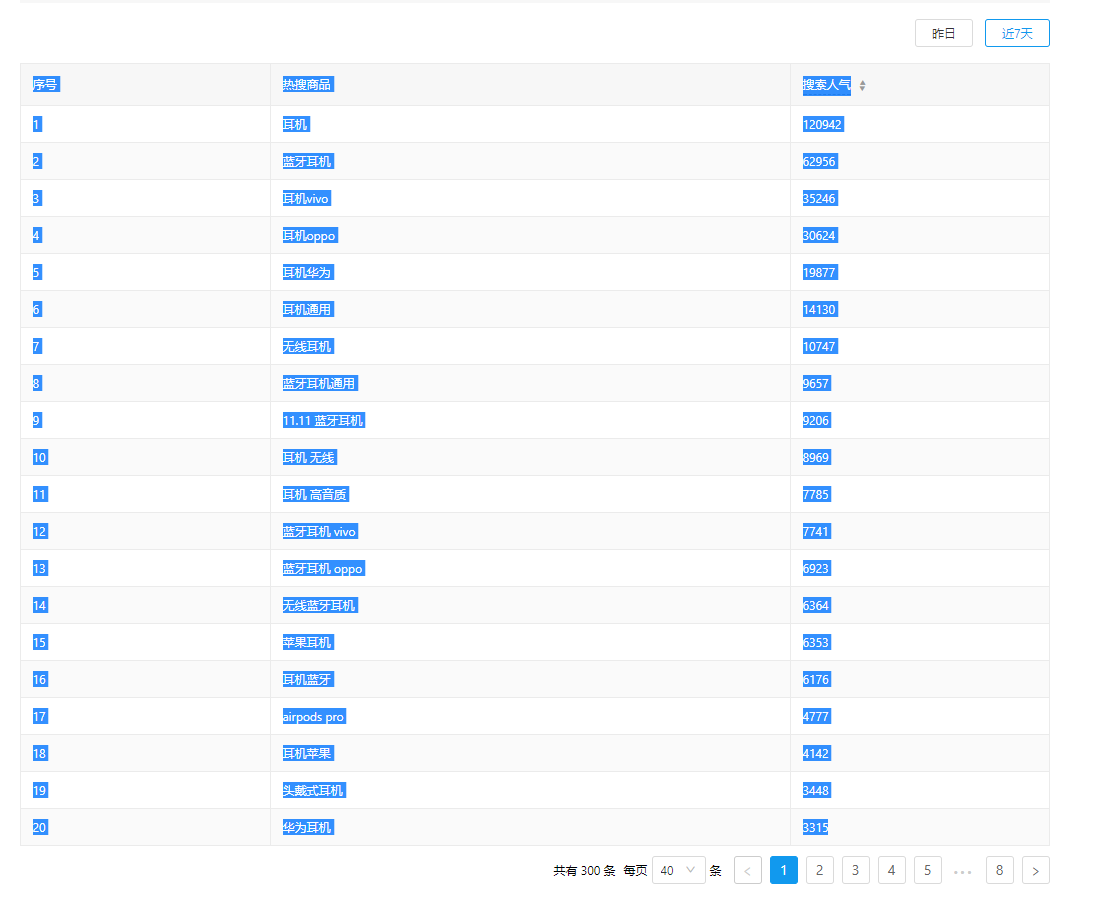This screenshot has width=1096, height=902.
Task: Click the value 3448
Action: 816,791
